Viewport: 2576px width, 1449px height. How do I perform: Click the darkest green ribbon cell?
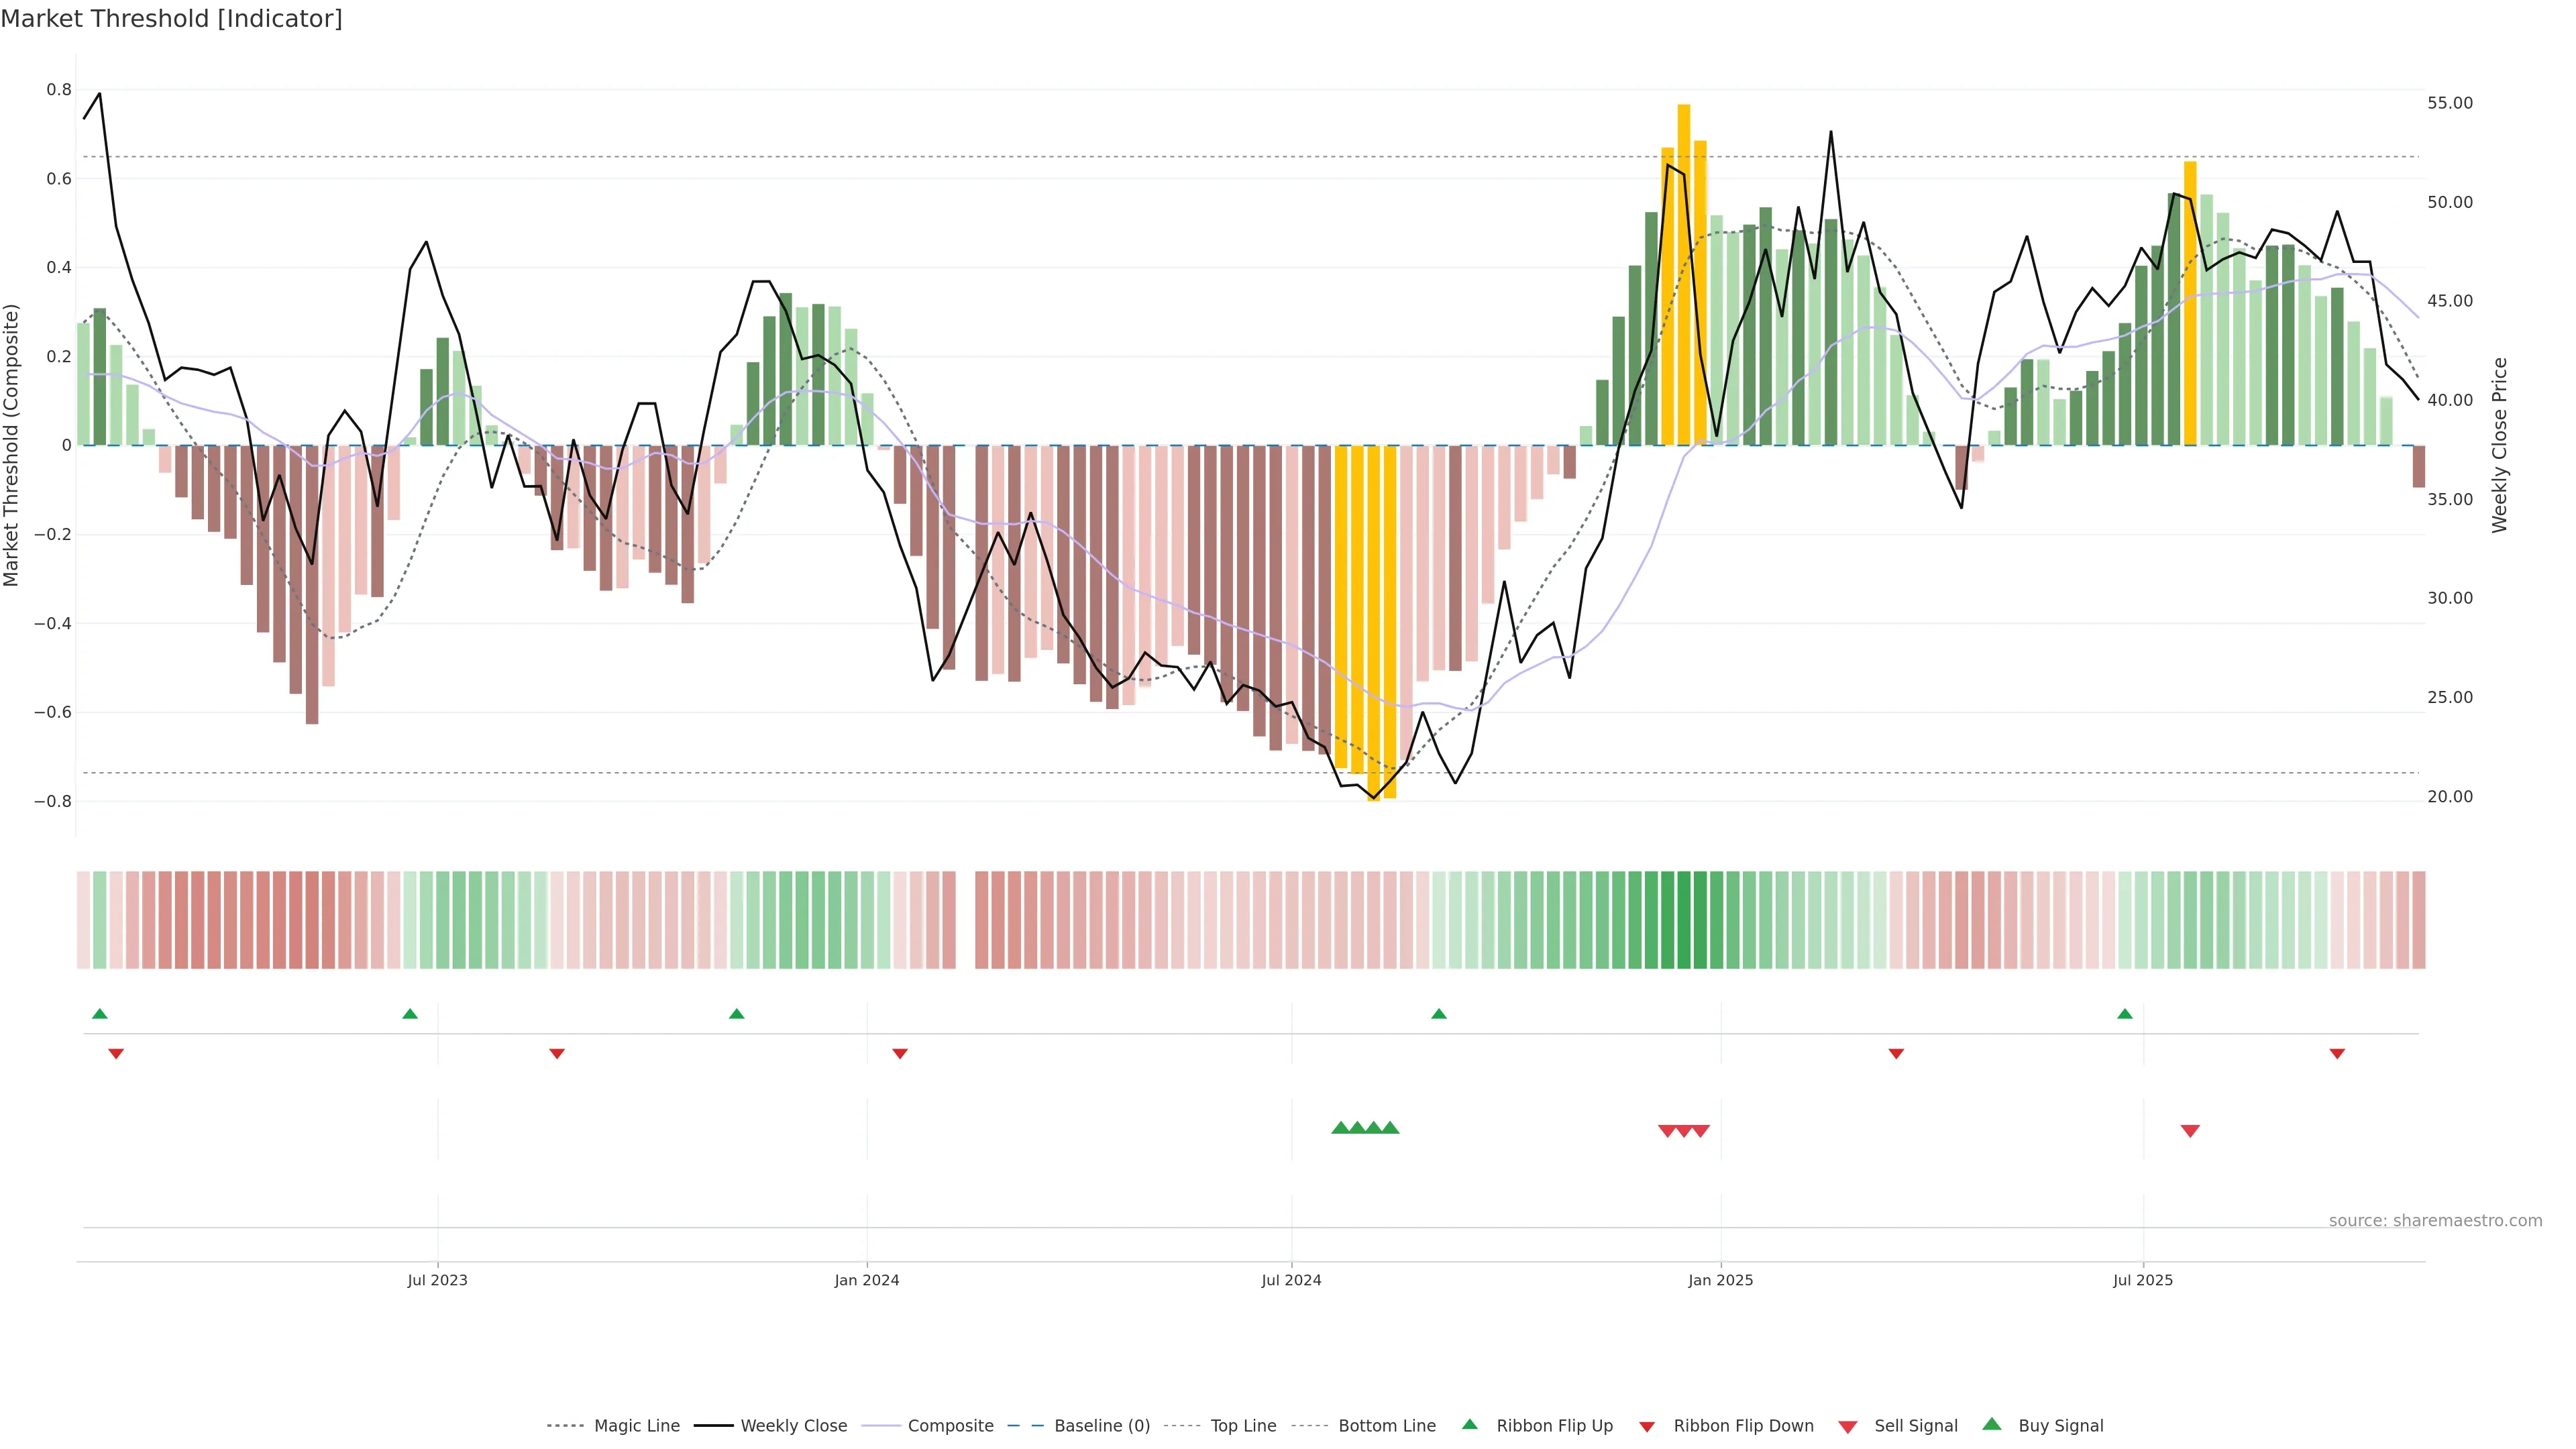click(1684, 920)
